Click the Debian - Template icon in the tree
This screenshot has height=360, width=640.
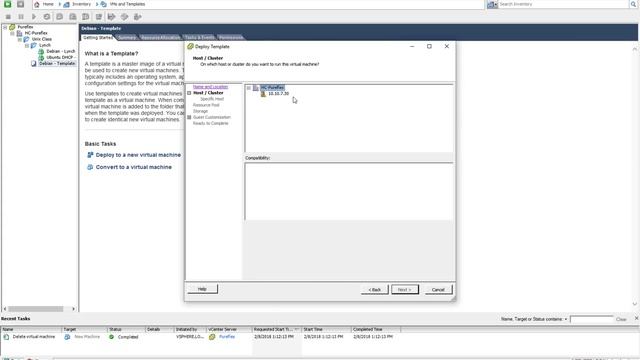34,64
